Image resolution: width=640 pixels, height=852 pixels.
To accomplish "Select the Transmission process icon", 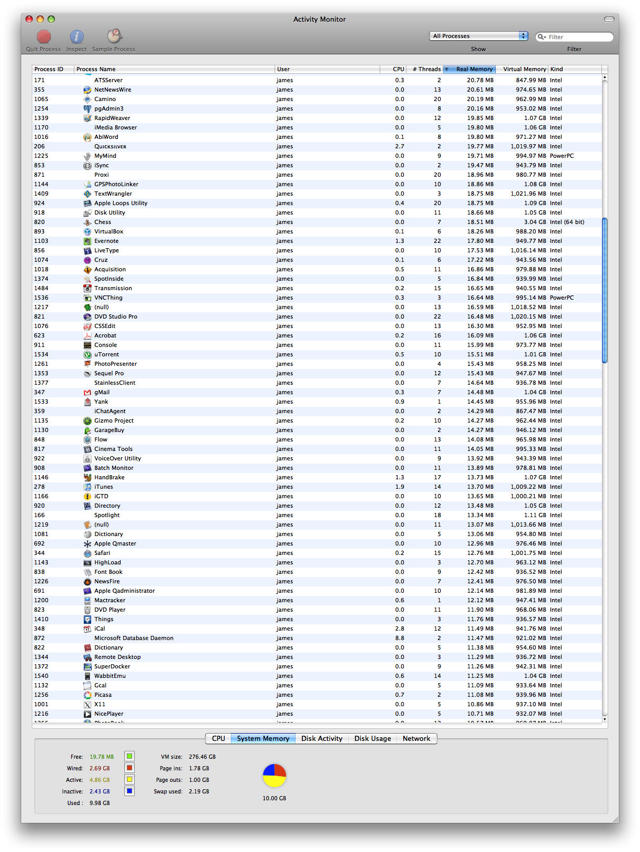I will 88,288.
